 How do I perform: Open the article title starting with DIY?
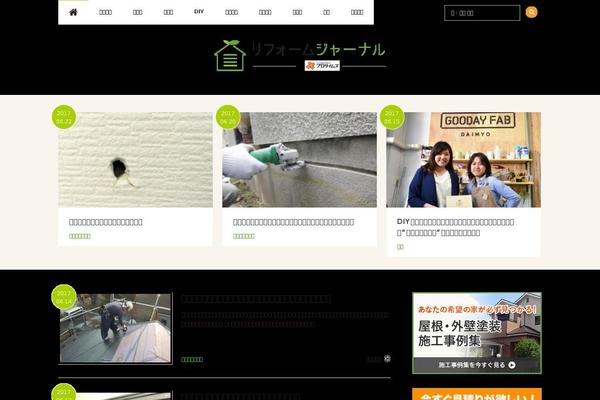click(455, 227)
